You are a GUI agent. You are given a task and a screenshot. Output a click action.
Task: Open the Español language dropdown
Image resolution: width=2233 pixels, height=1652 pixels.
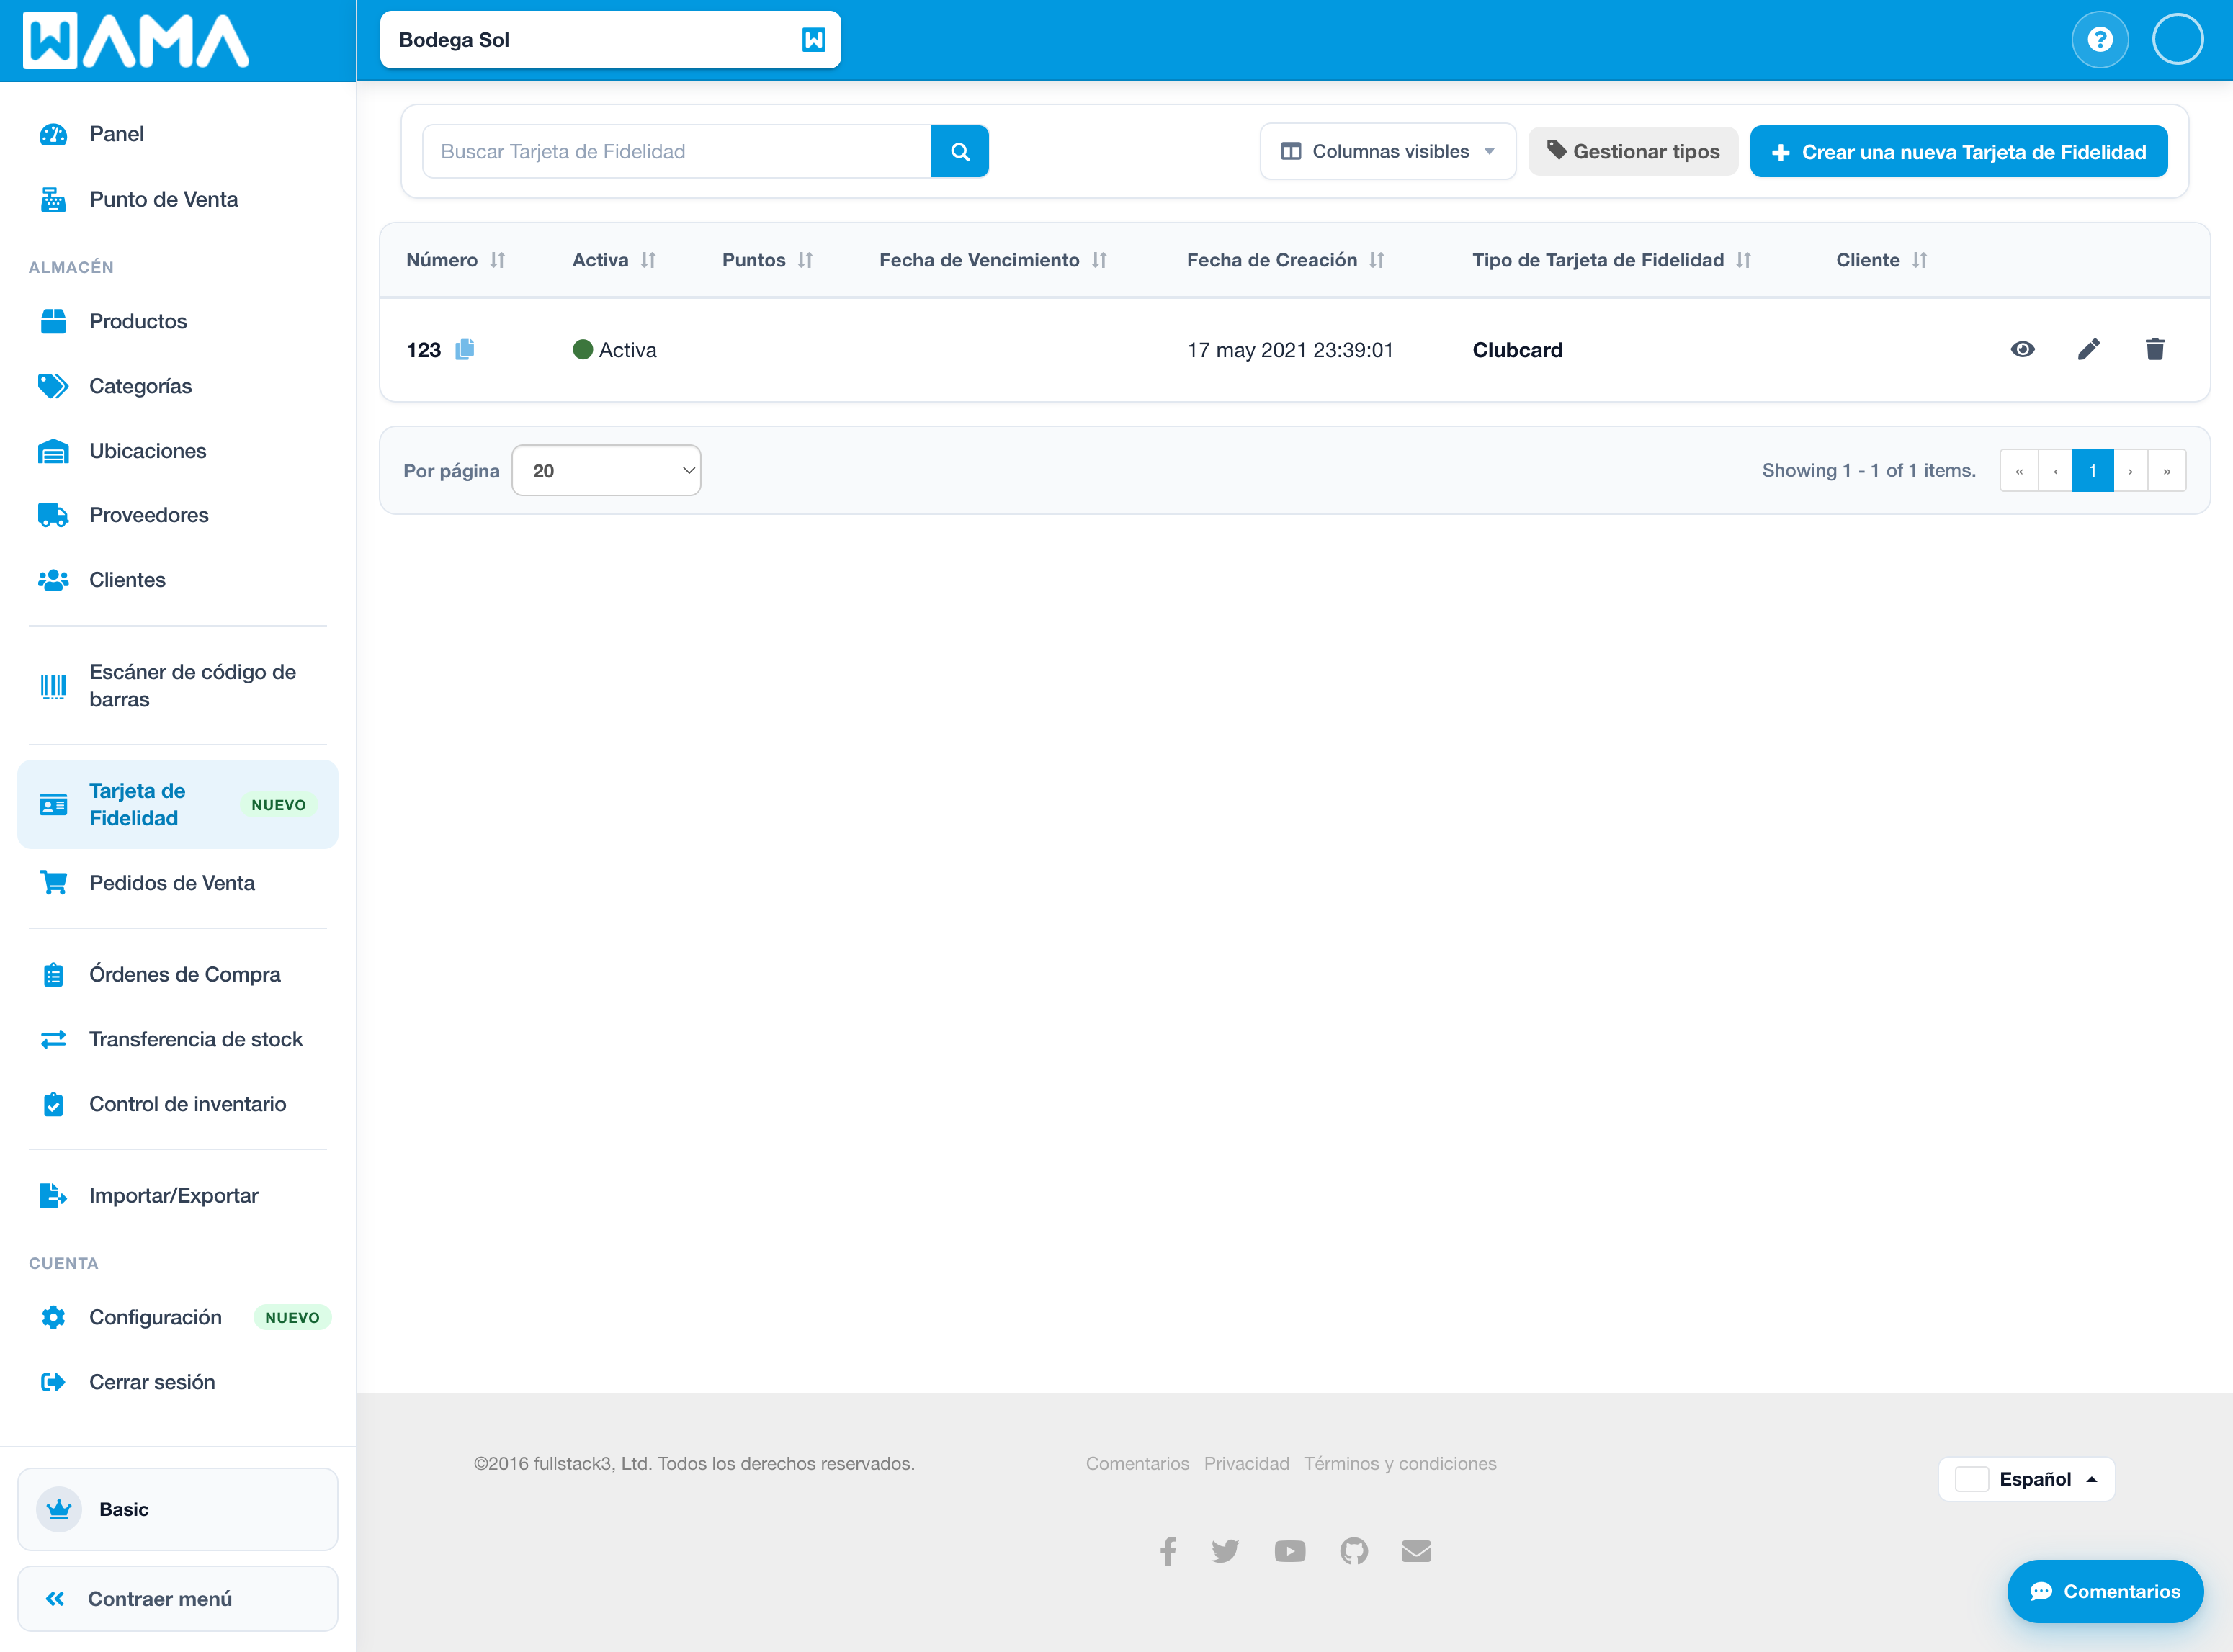pos(2026,1479)
